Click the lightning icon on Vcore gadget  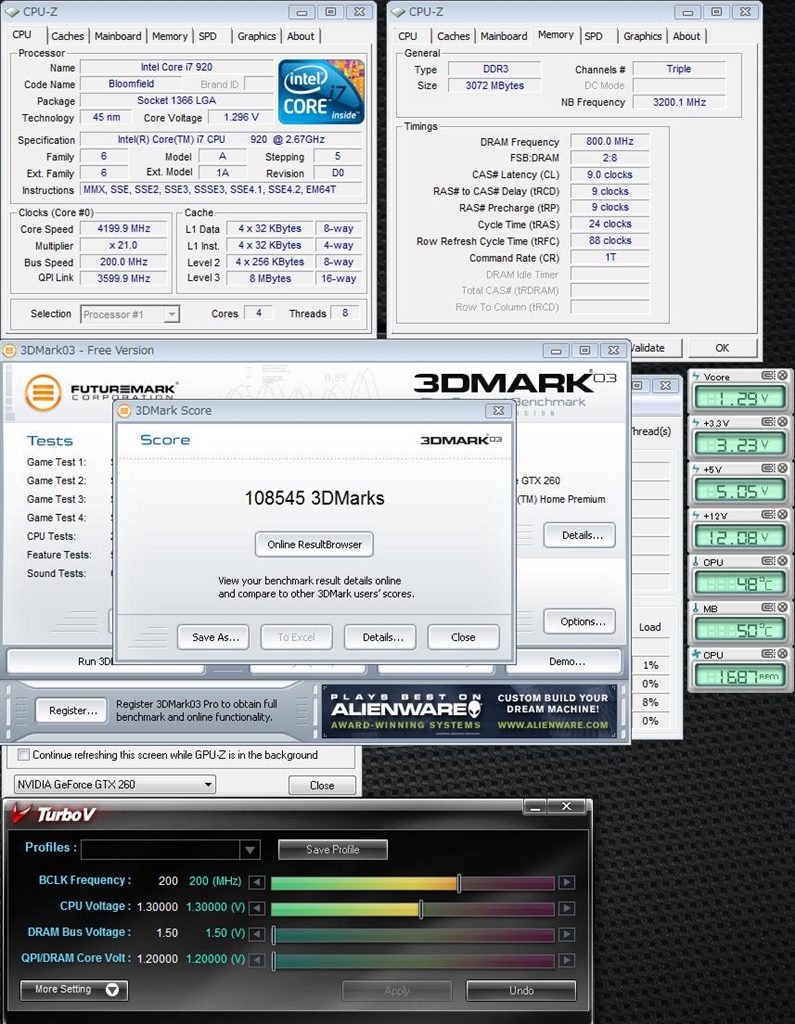(x=696, y=376)
